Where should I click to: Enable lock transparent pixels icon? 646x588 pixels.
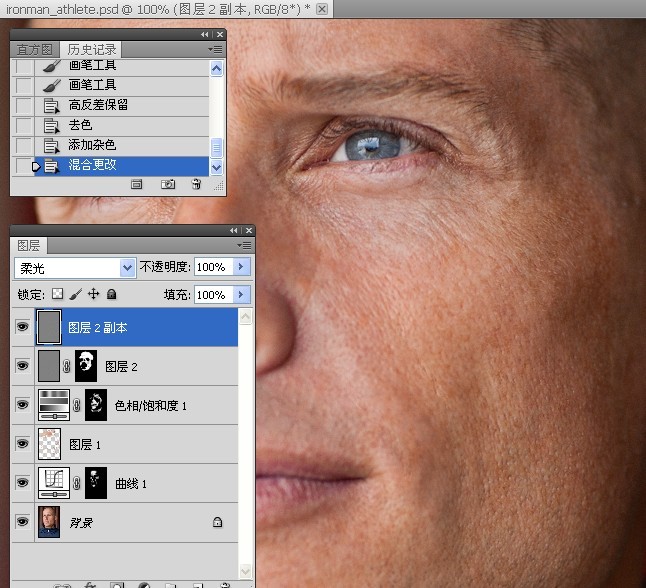coord(57,295)
